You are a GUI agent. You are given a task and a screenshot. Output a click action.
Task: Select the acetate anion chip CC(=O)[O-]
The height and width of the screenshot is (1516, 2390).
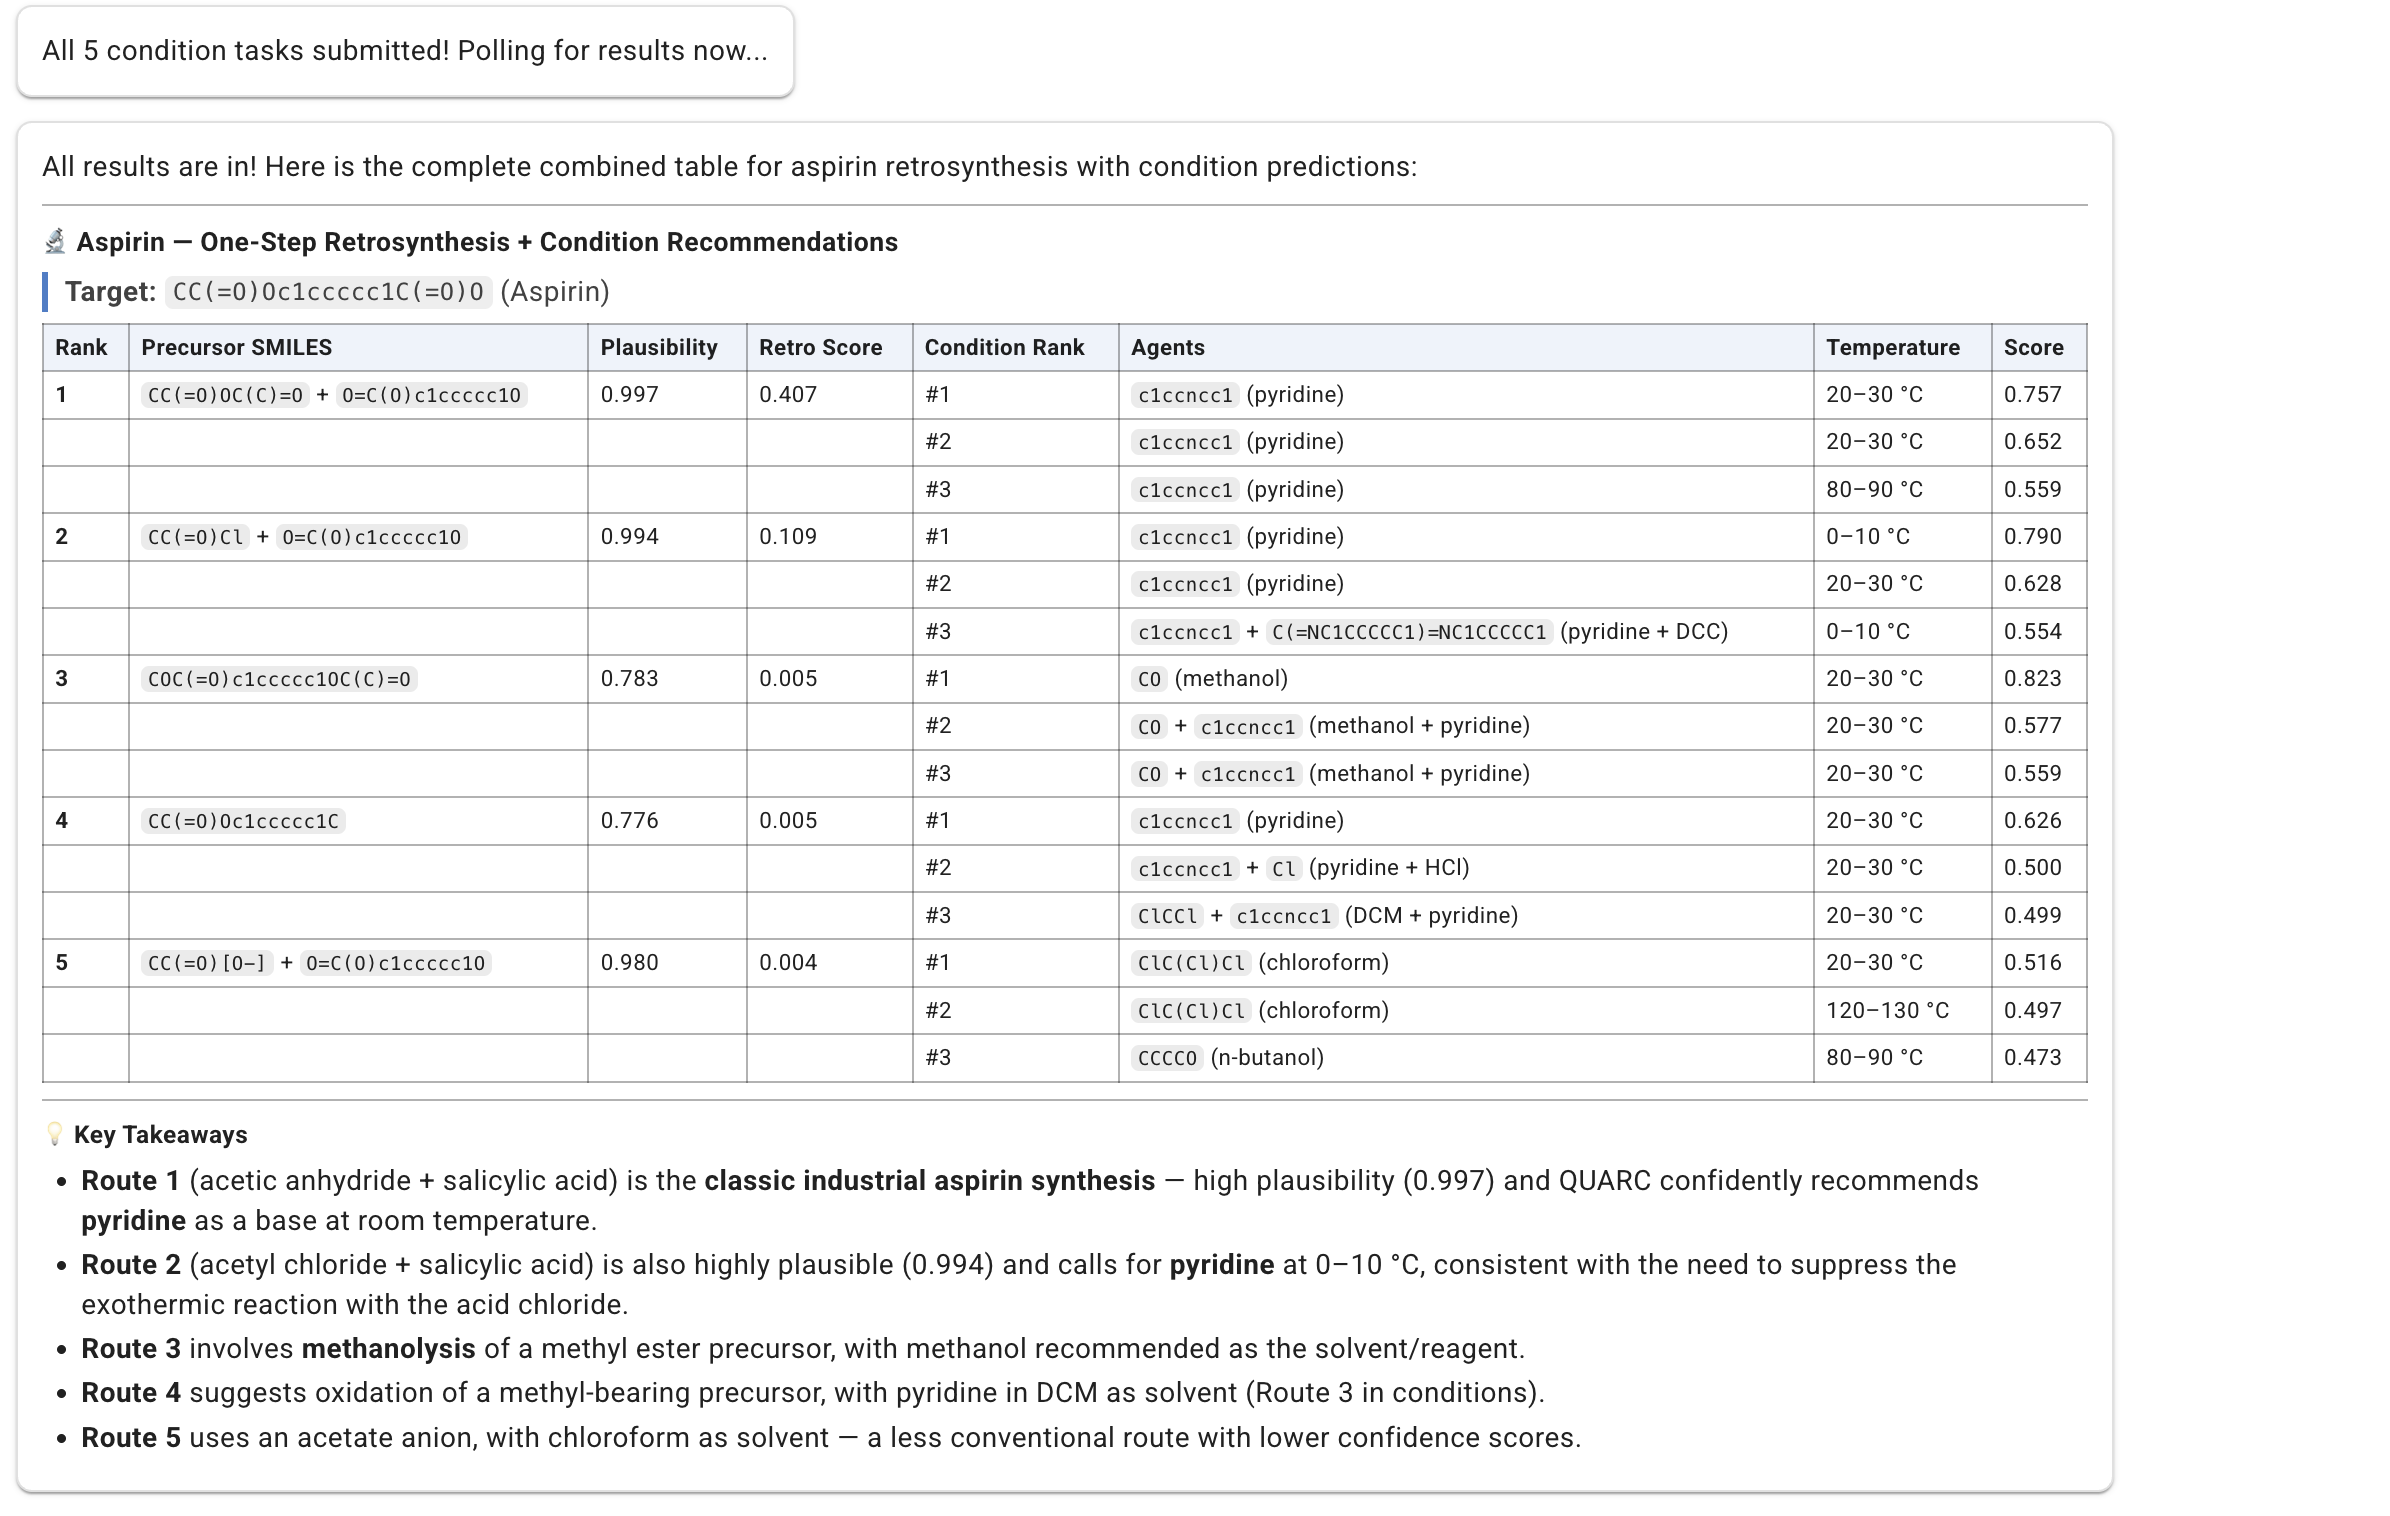point(206,963)
